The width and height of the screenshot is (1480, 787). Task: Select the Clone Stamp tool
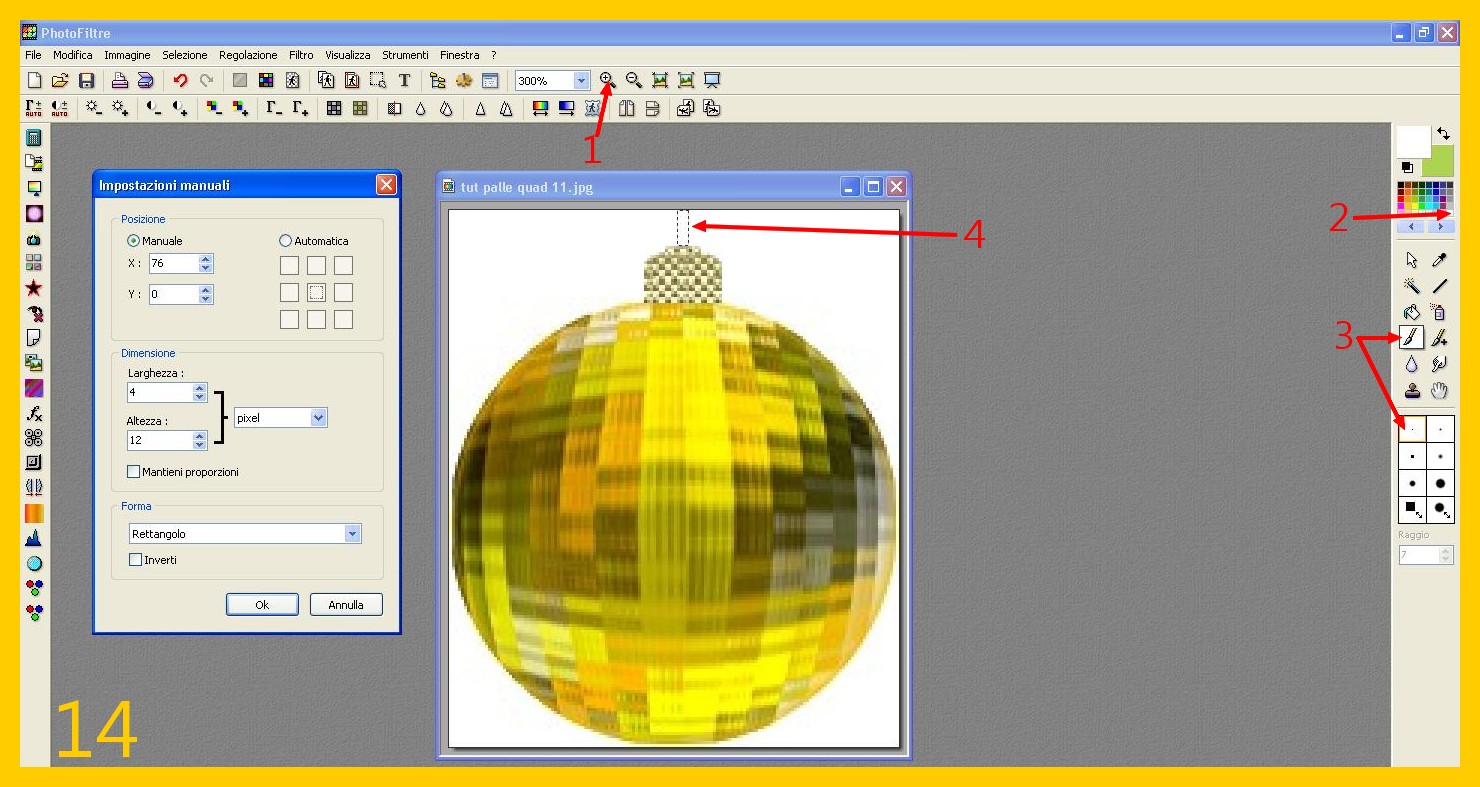1411,390
